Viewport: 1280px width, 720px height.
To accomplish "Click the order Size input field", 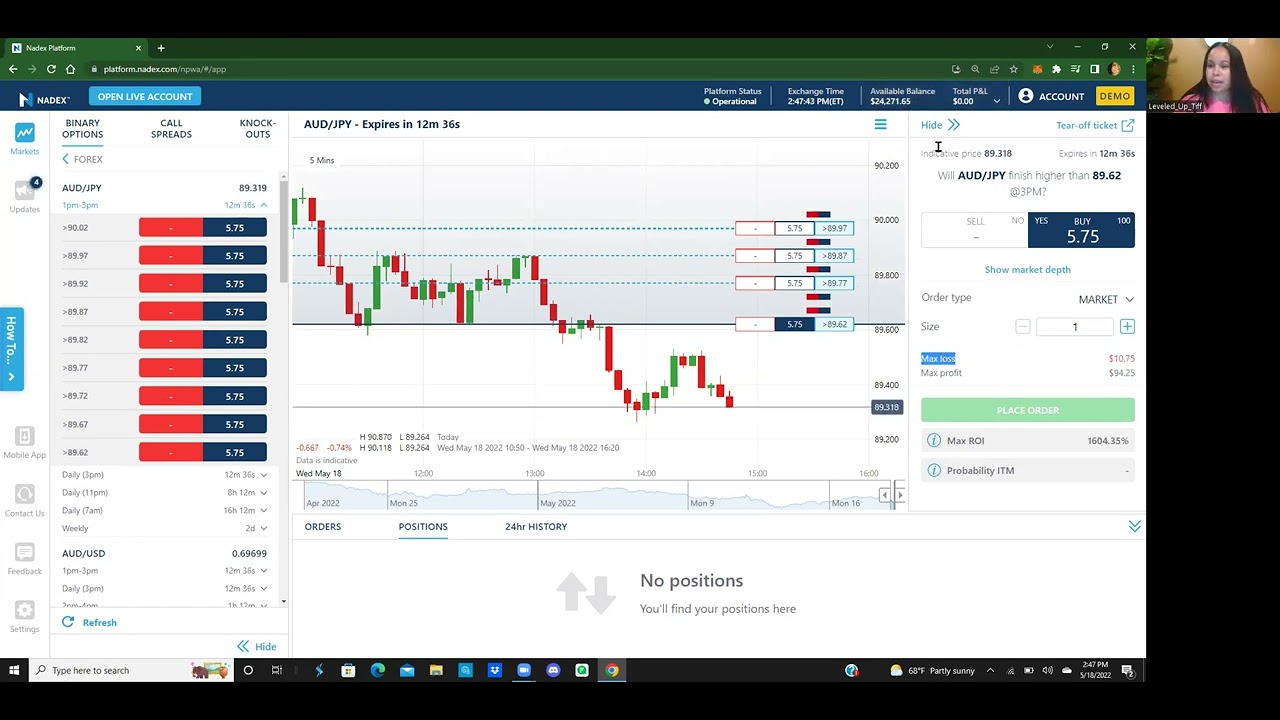I will pyautogui.click(x=1075, y=327).
